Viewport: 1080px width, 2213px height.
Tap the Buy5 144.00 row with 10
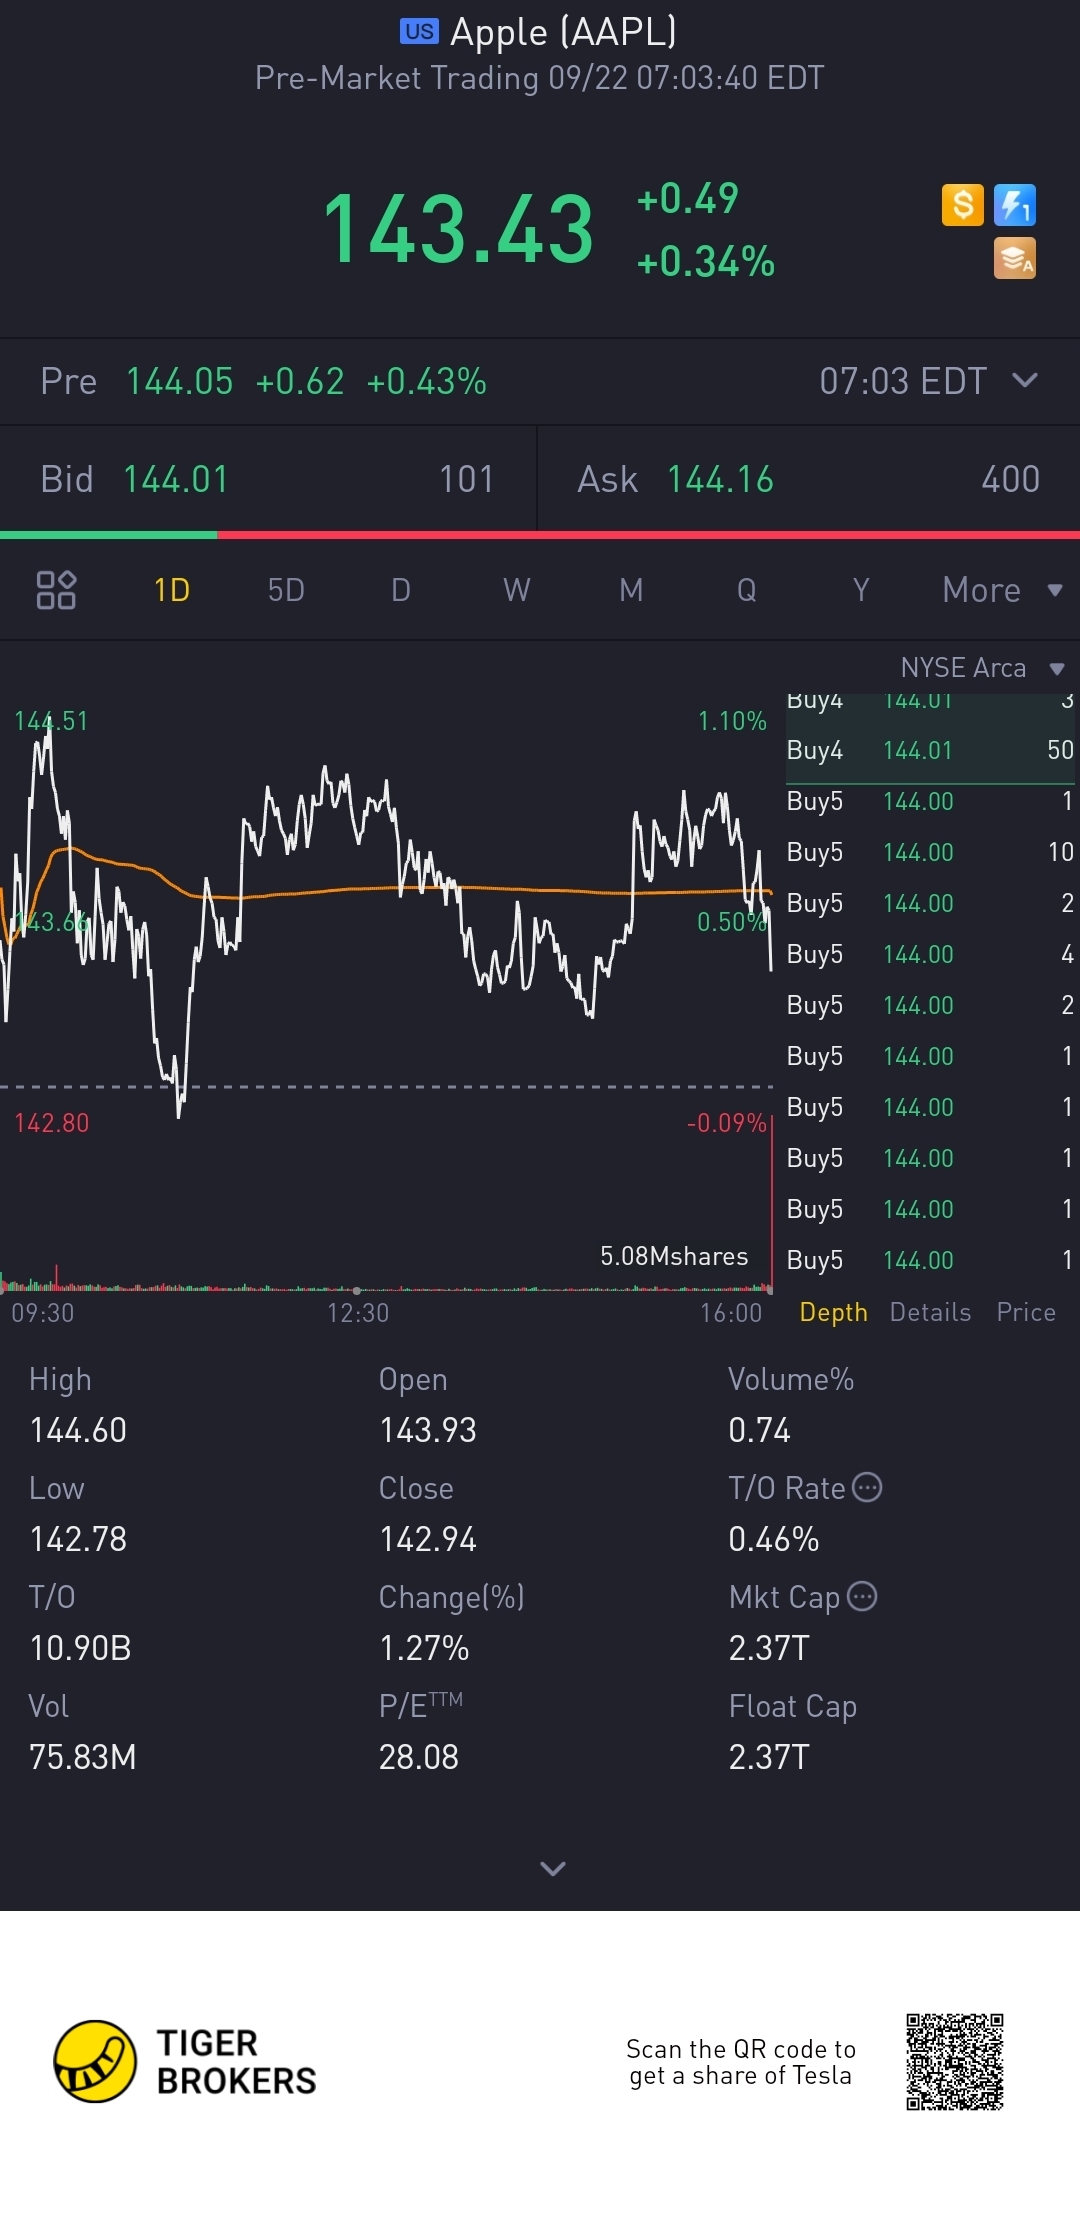pyautogui.click(x=930, y=852)
